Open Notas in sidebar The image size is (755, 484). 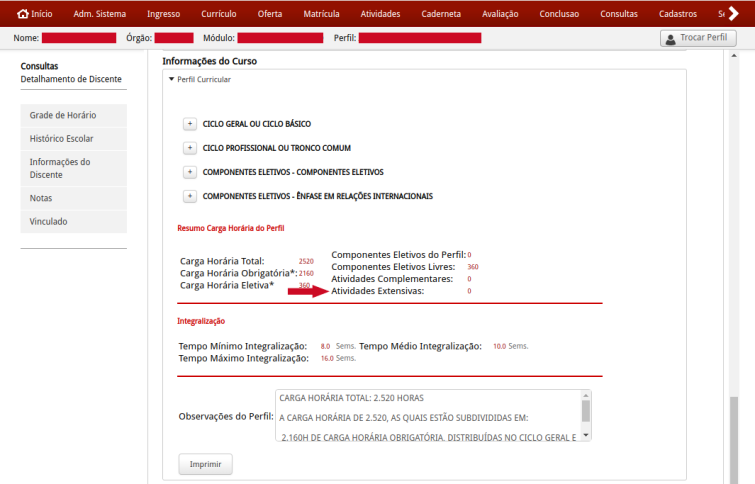click(74, 198)
